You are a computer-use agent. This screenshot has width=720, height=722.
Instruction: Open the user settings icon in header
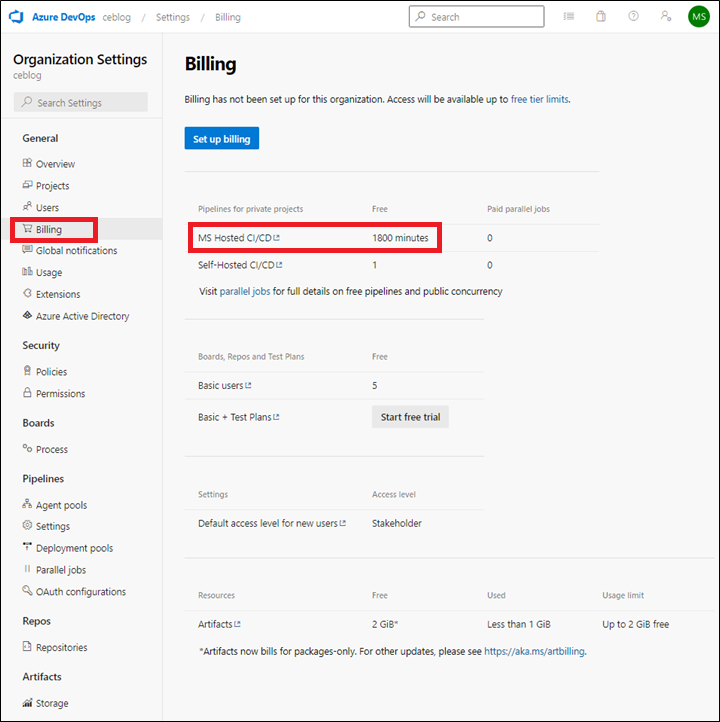666,16
